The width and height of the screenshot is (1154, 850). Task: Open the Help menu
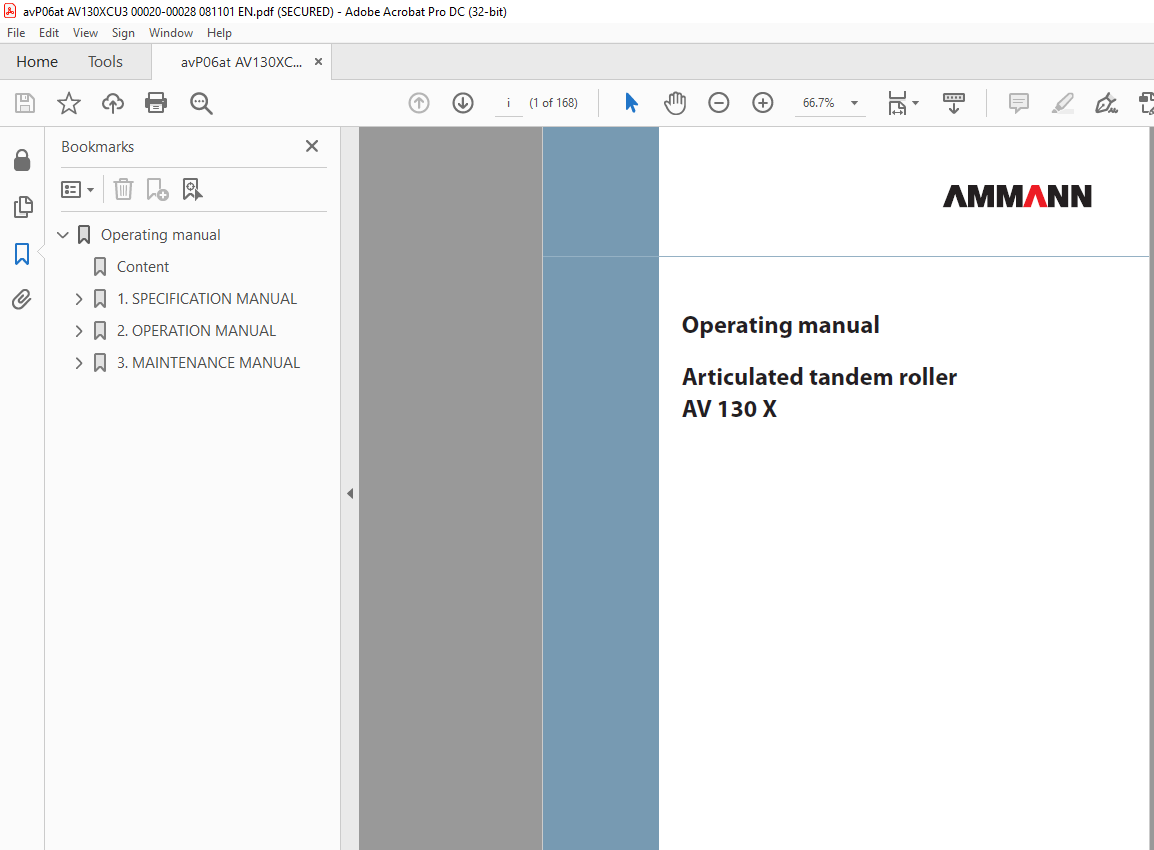point(219,33)
